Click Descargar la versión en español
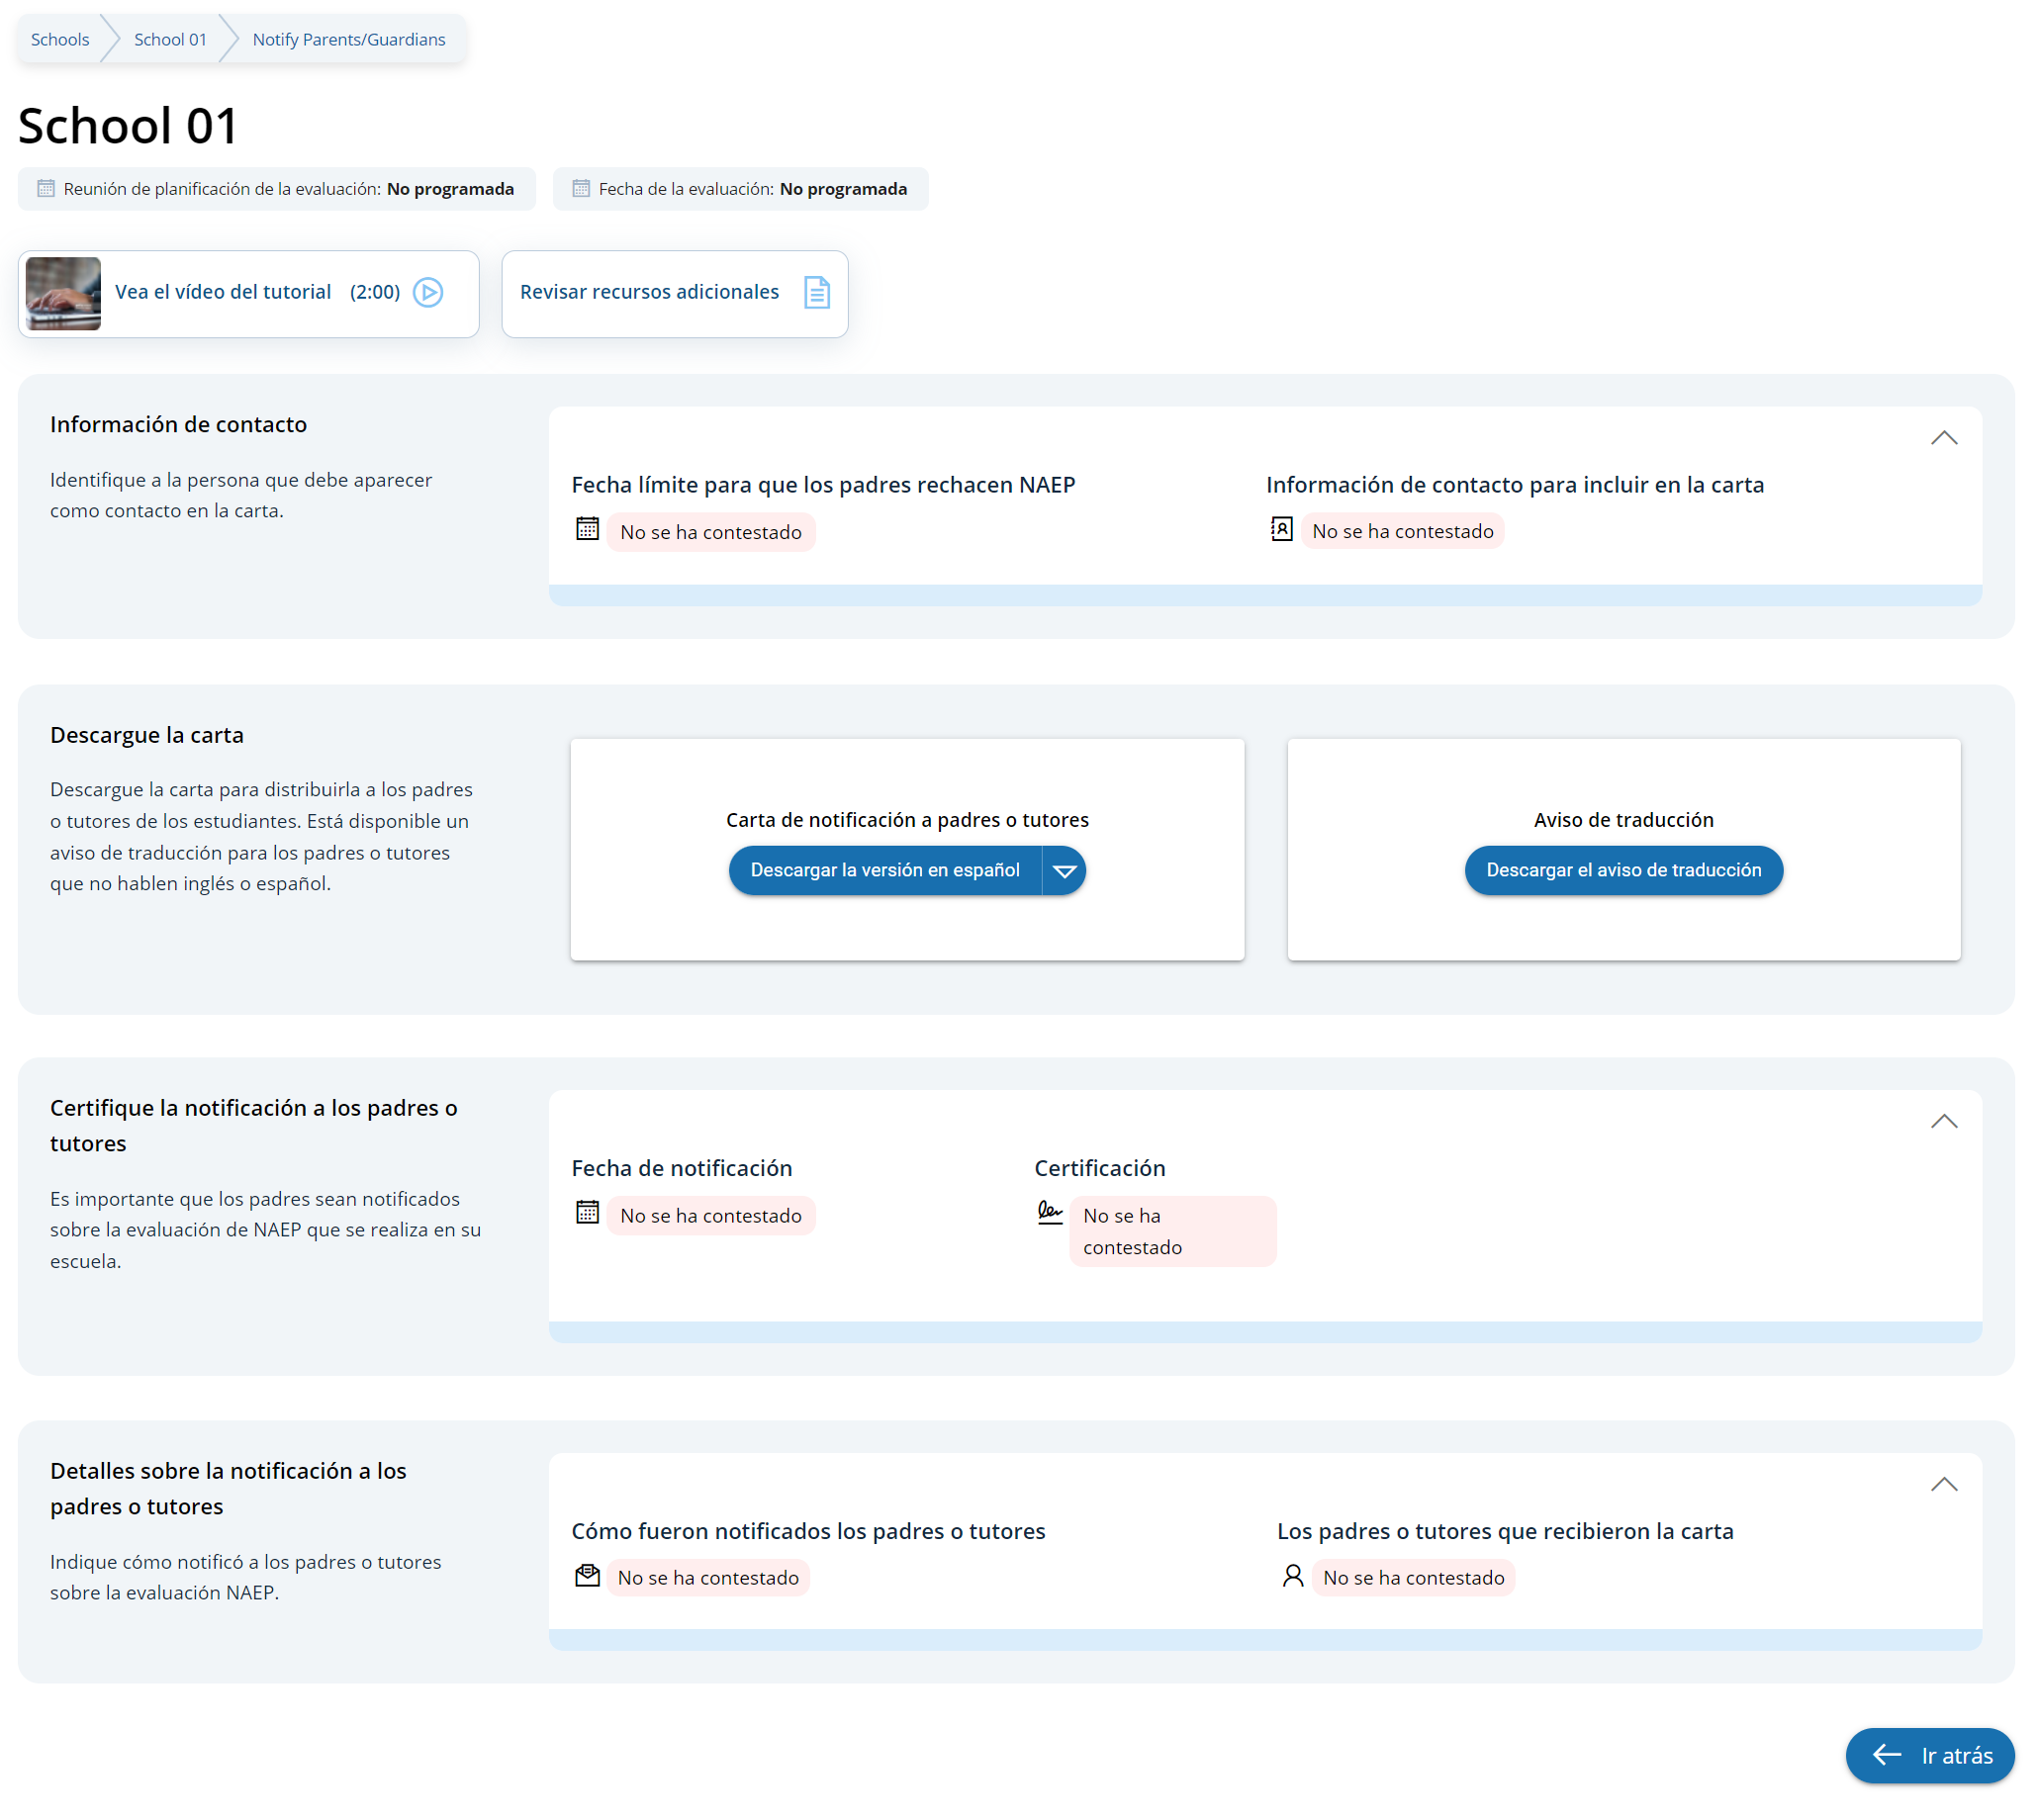The image size is (2038, 1820). pyautogui.click(x=884, y=870)
